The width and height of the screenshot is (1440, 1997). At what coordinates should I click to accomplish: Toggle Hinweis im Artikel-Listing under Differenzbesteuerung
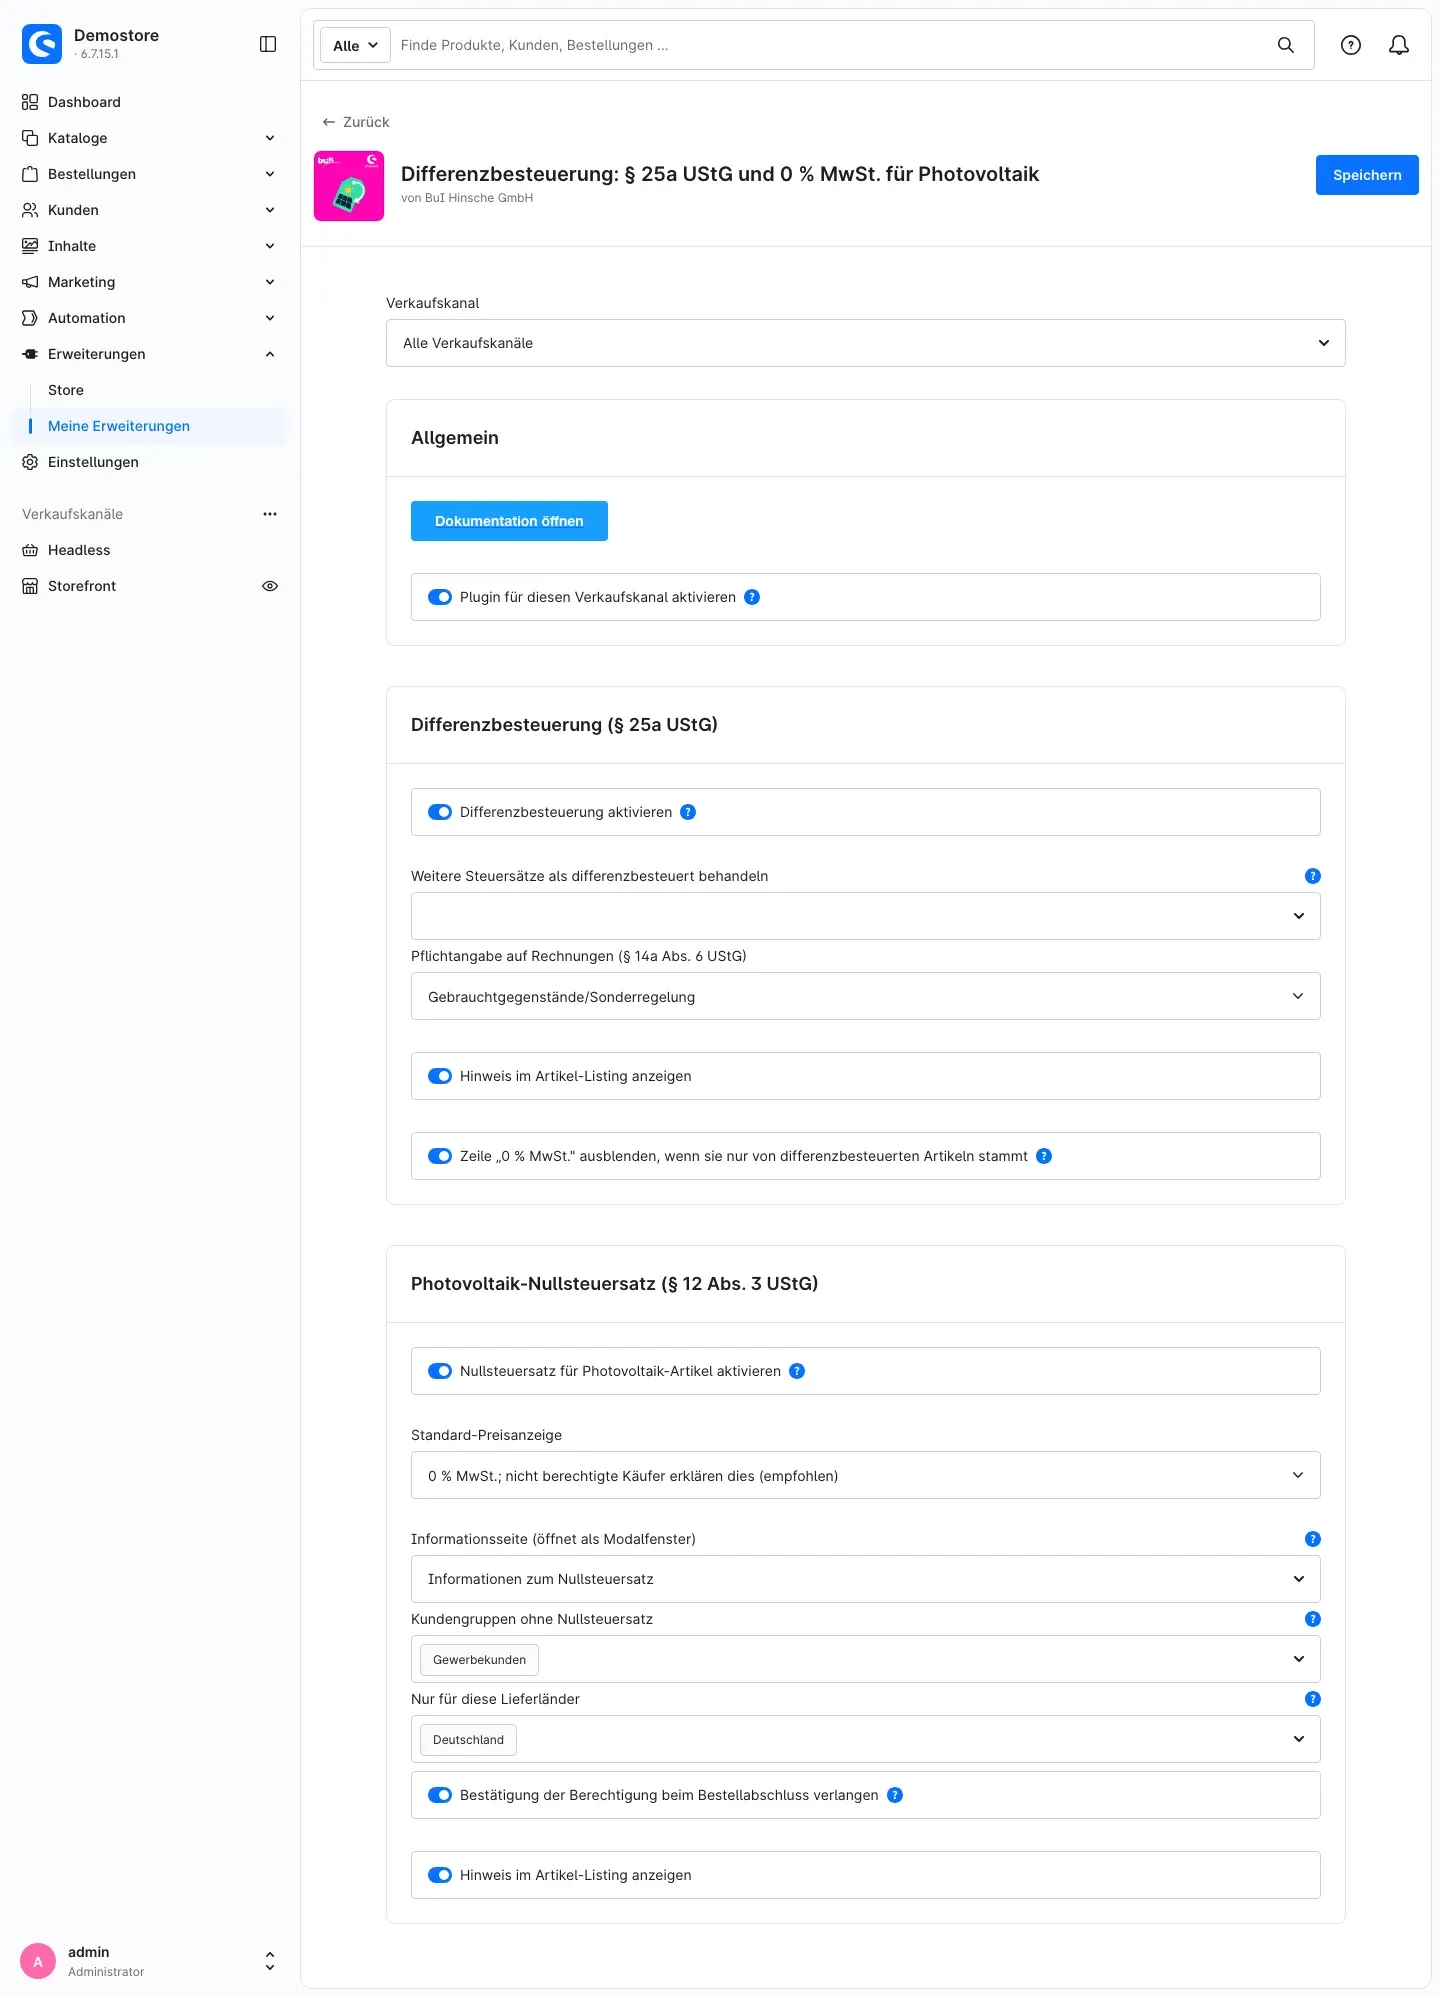[440, 1076]
